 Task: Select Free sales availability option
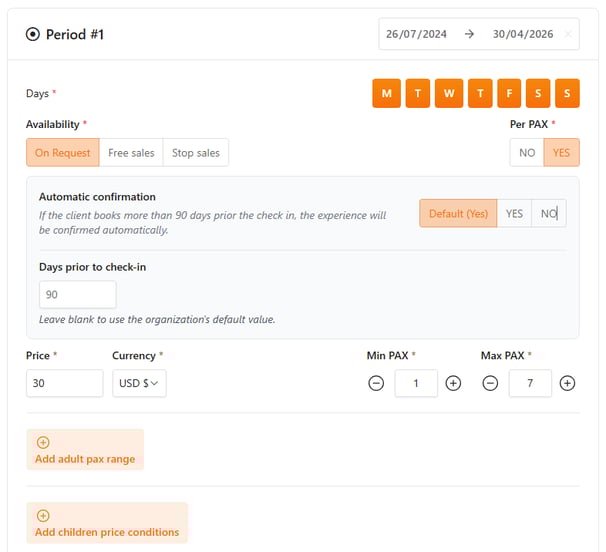[x=131, y=153]
